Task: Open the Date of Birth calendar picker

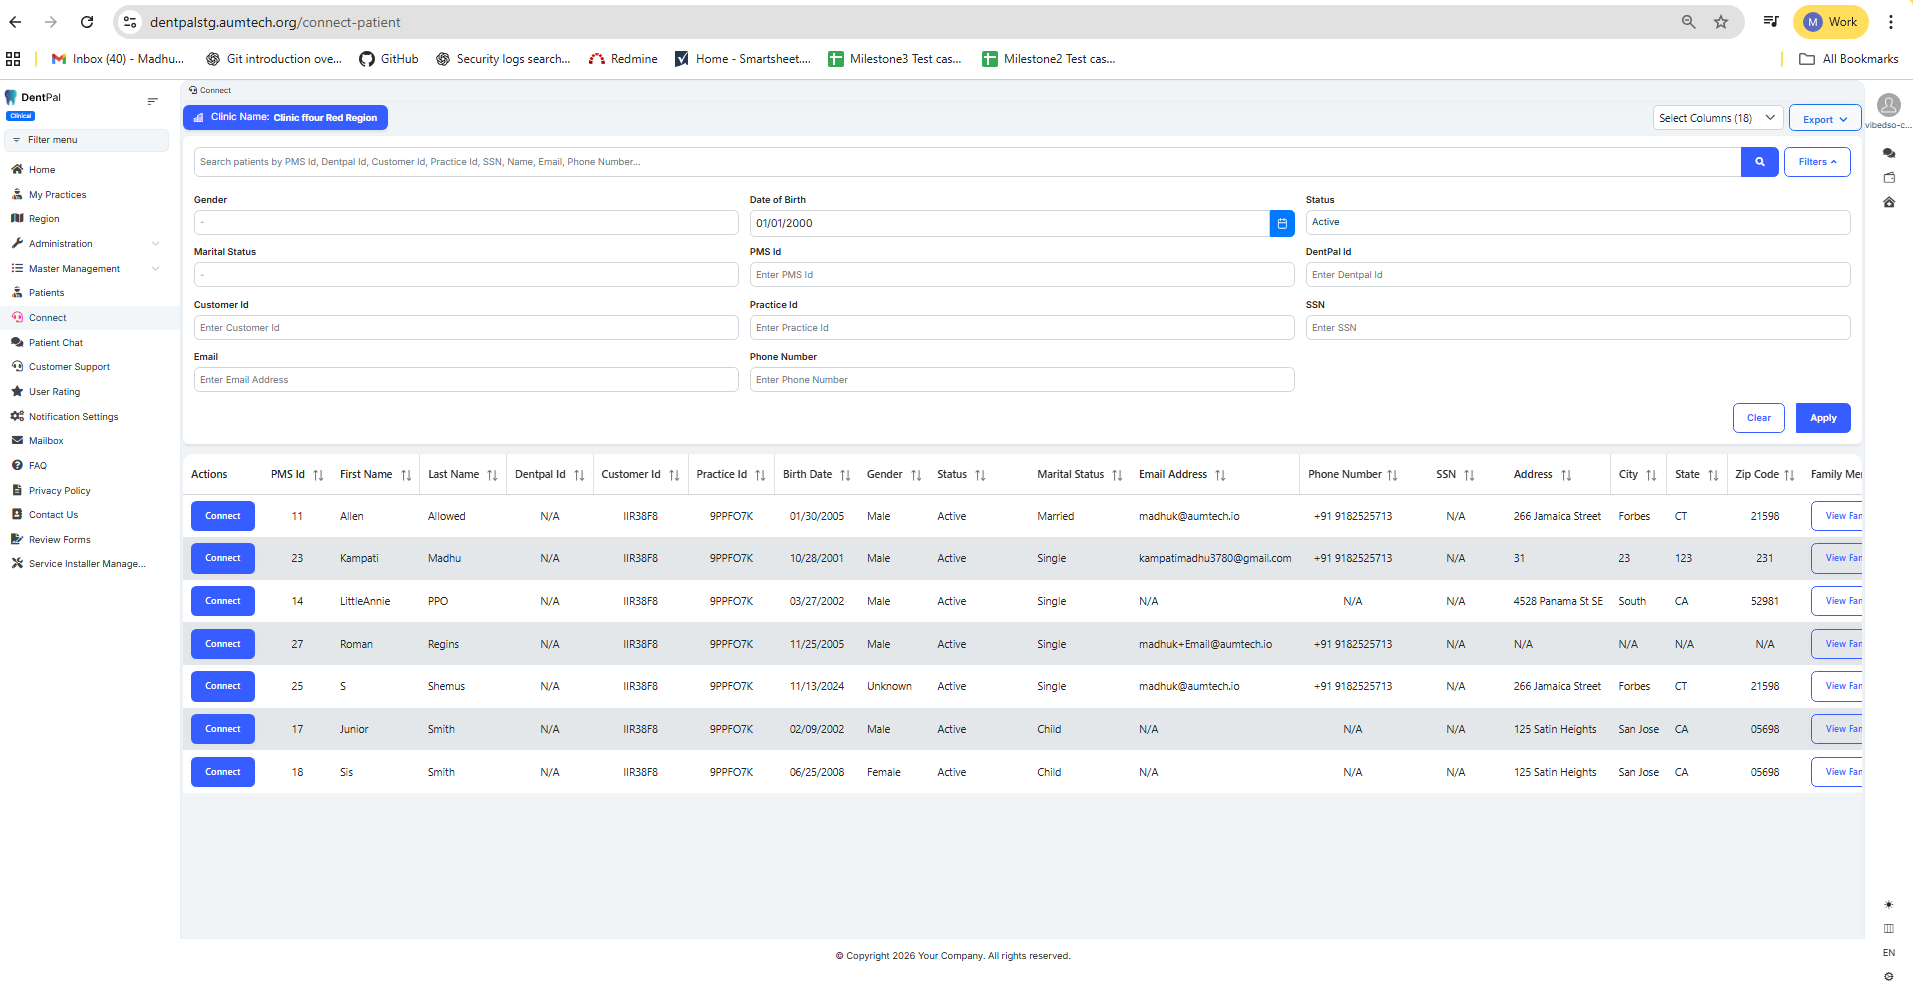Action: (1281, 223)
